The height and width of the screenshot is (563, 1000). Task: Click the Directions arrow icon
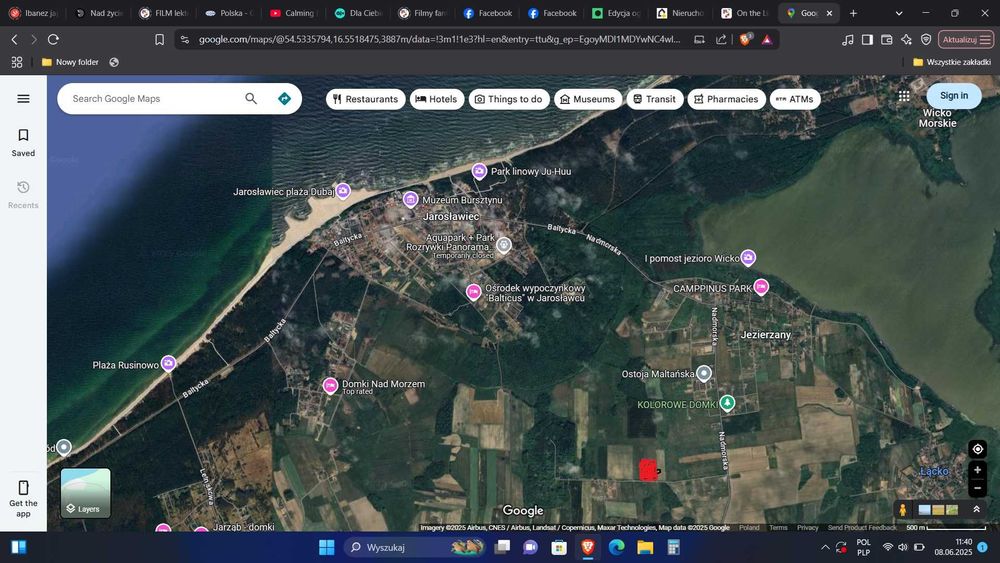coord(284,98)
